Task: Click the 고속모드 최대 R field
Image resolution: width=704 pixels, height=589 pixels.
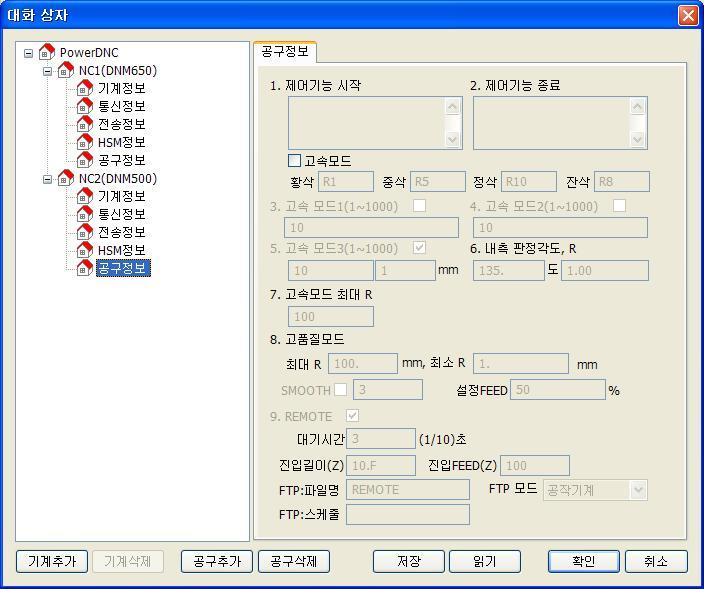Action: 331,316
